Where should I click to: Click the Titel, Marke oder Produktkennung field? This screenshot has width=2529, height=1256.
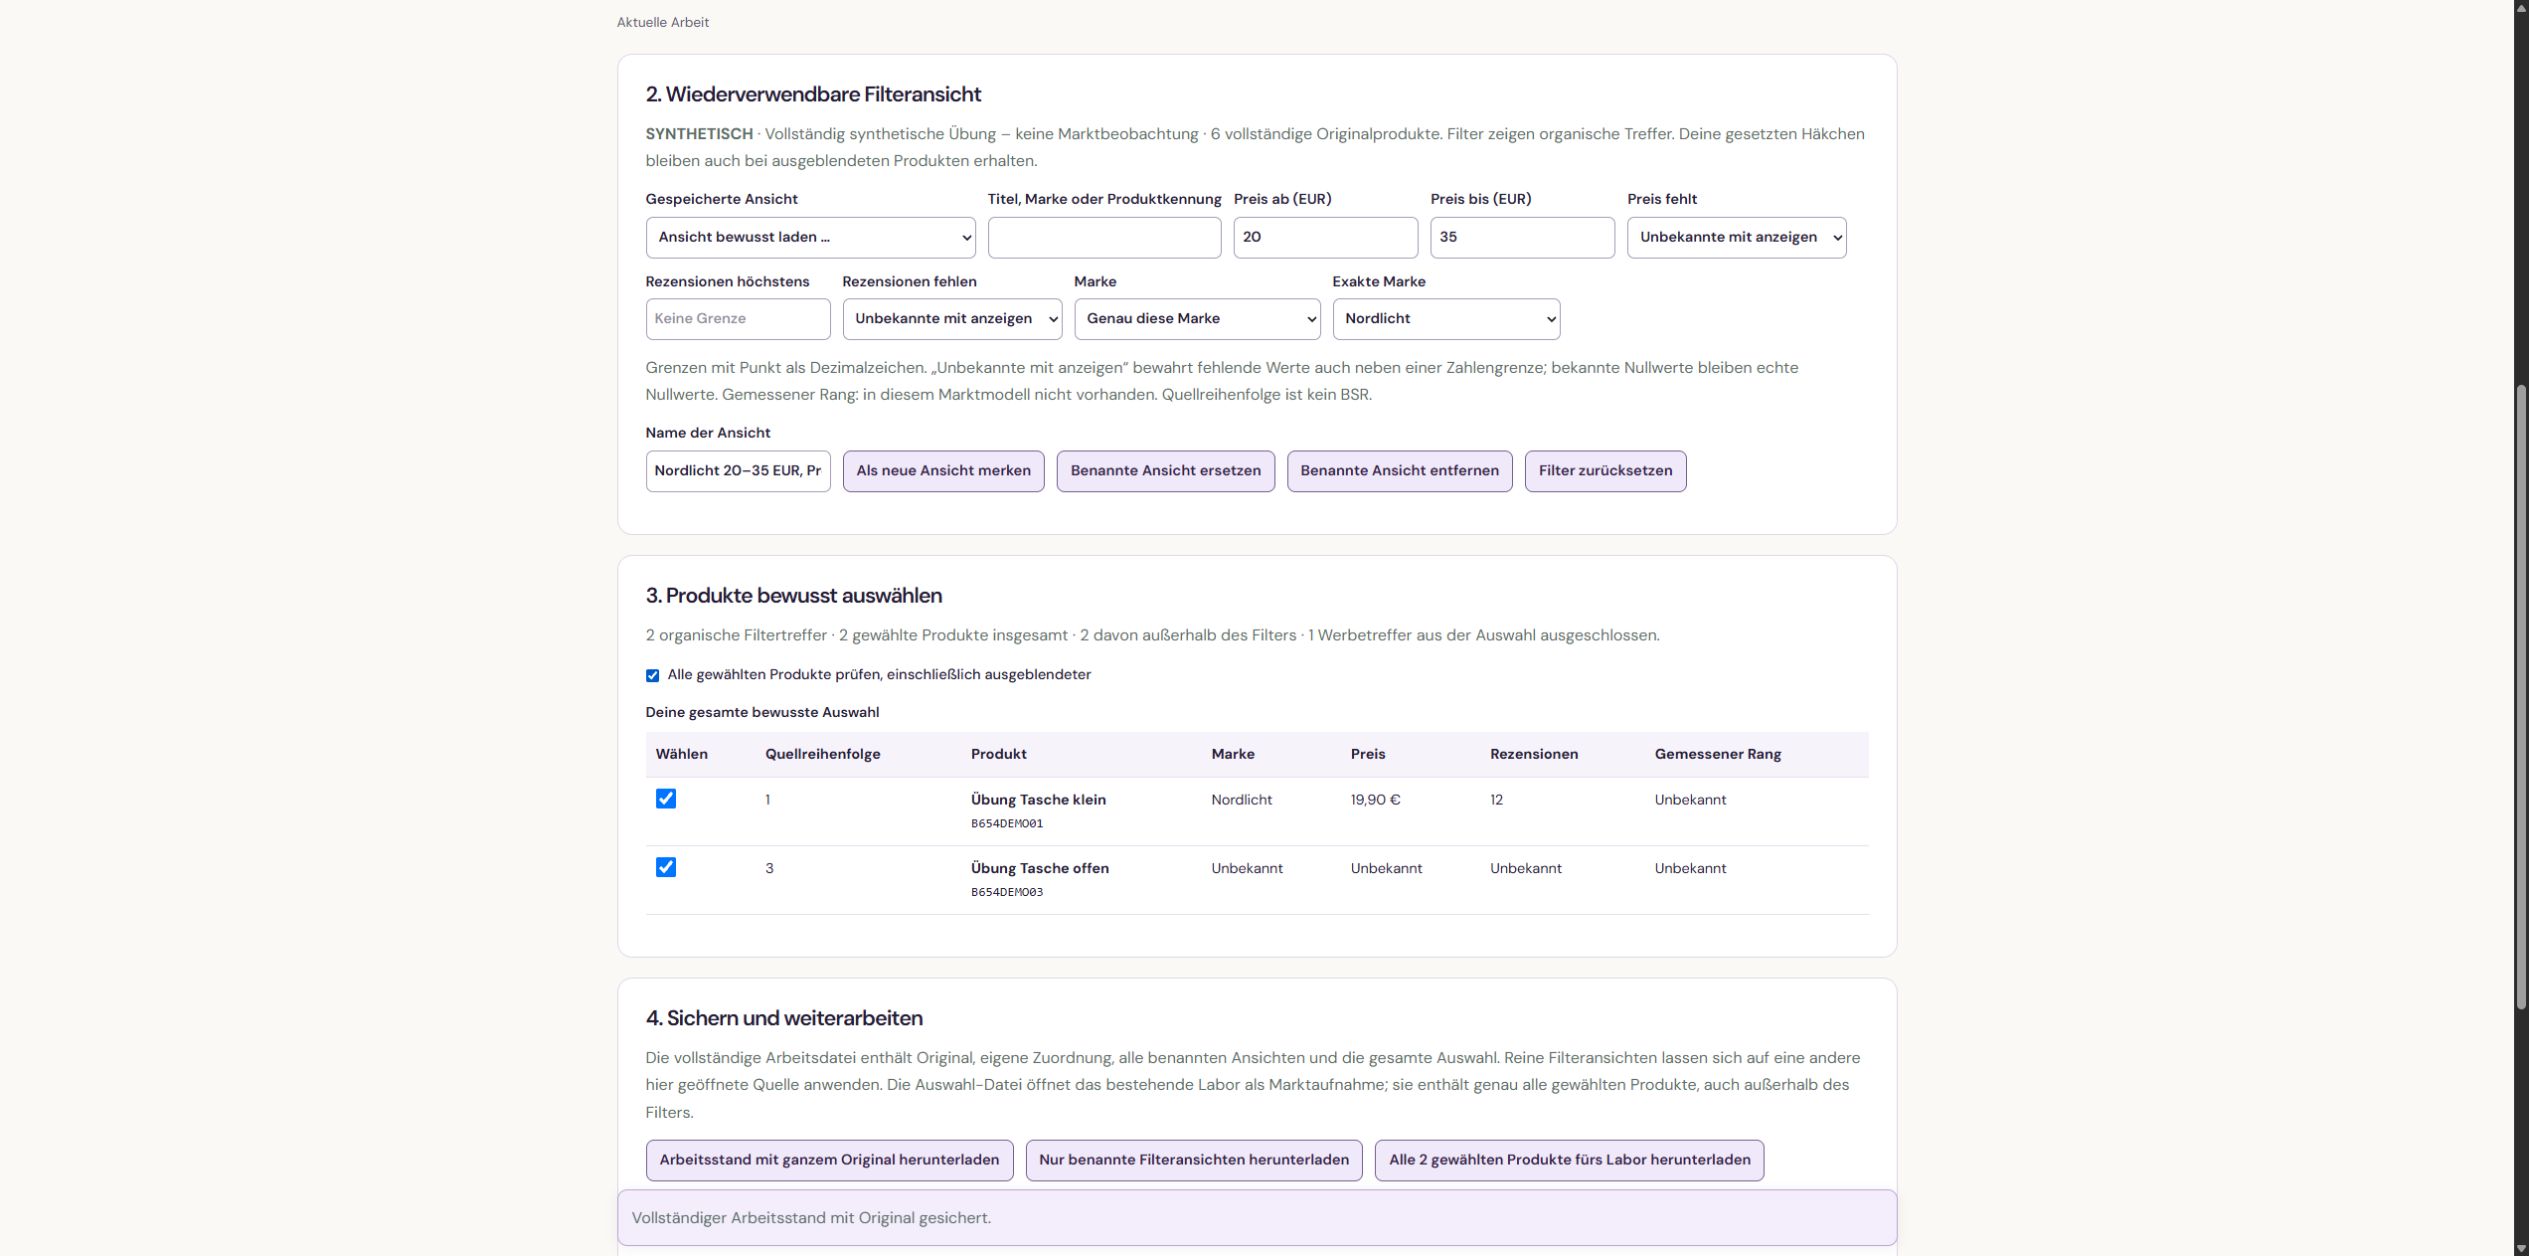point(1104,237)
